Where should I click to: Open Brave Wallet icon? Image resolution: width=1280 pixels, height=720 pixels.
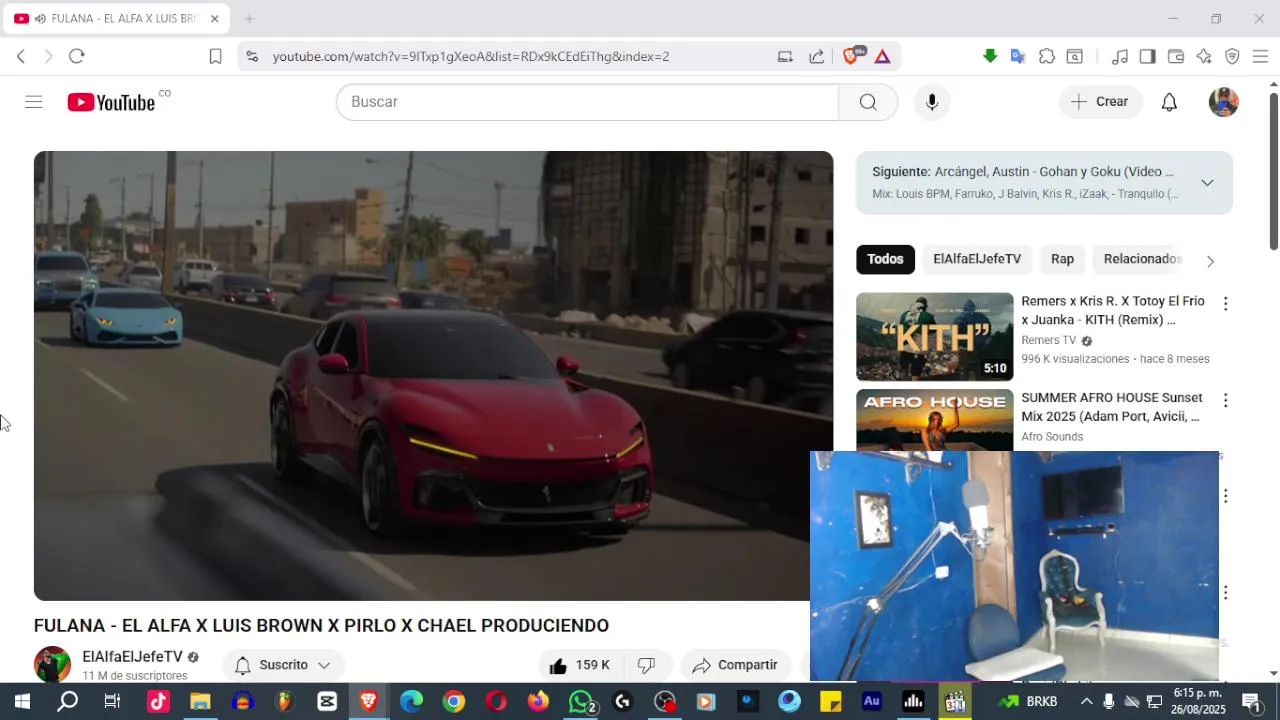(x=1176, y=56)
